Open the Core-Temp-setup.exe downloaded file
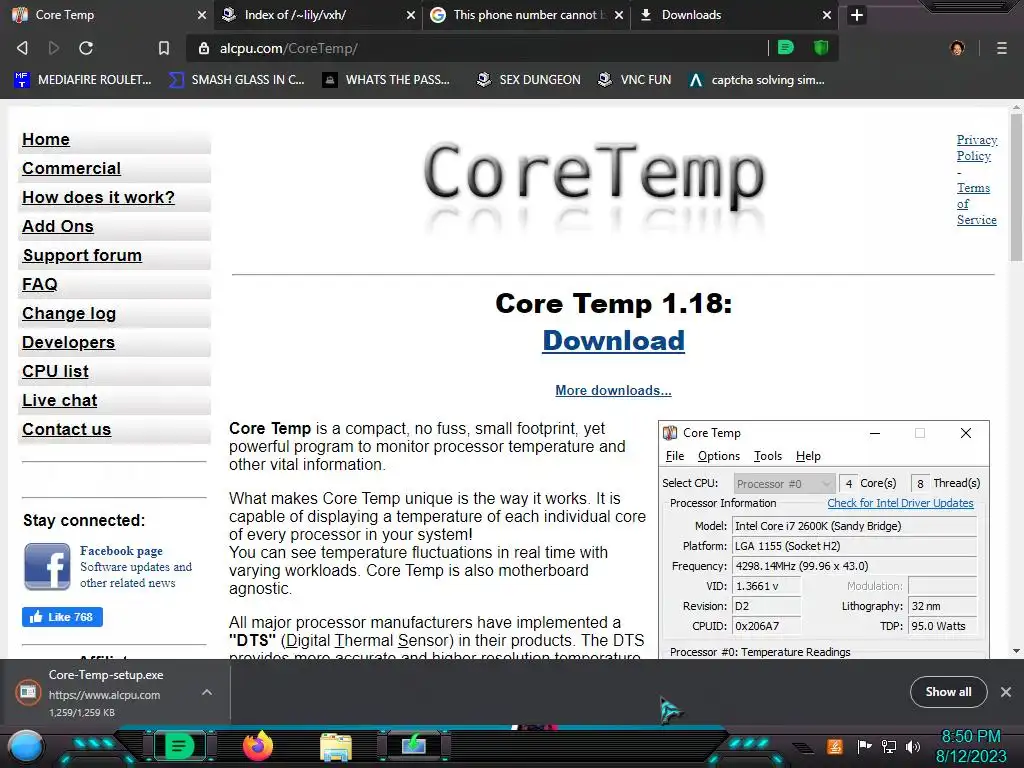This screenshot has height=768, width=1024. coord(104,693)
